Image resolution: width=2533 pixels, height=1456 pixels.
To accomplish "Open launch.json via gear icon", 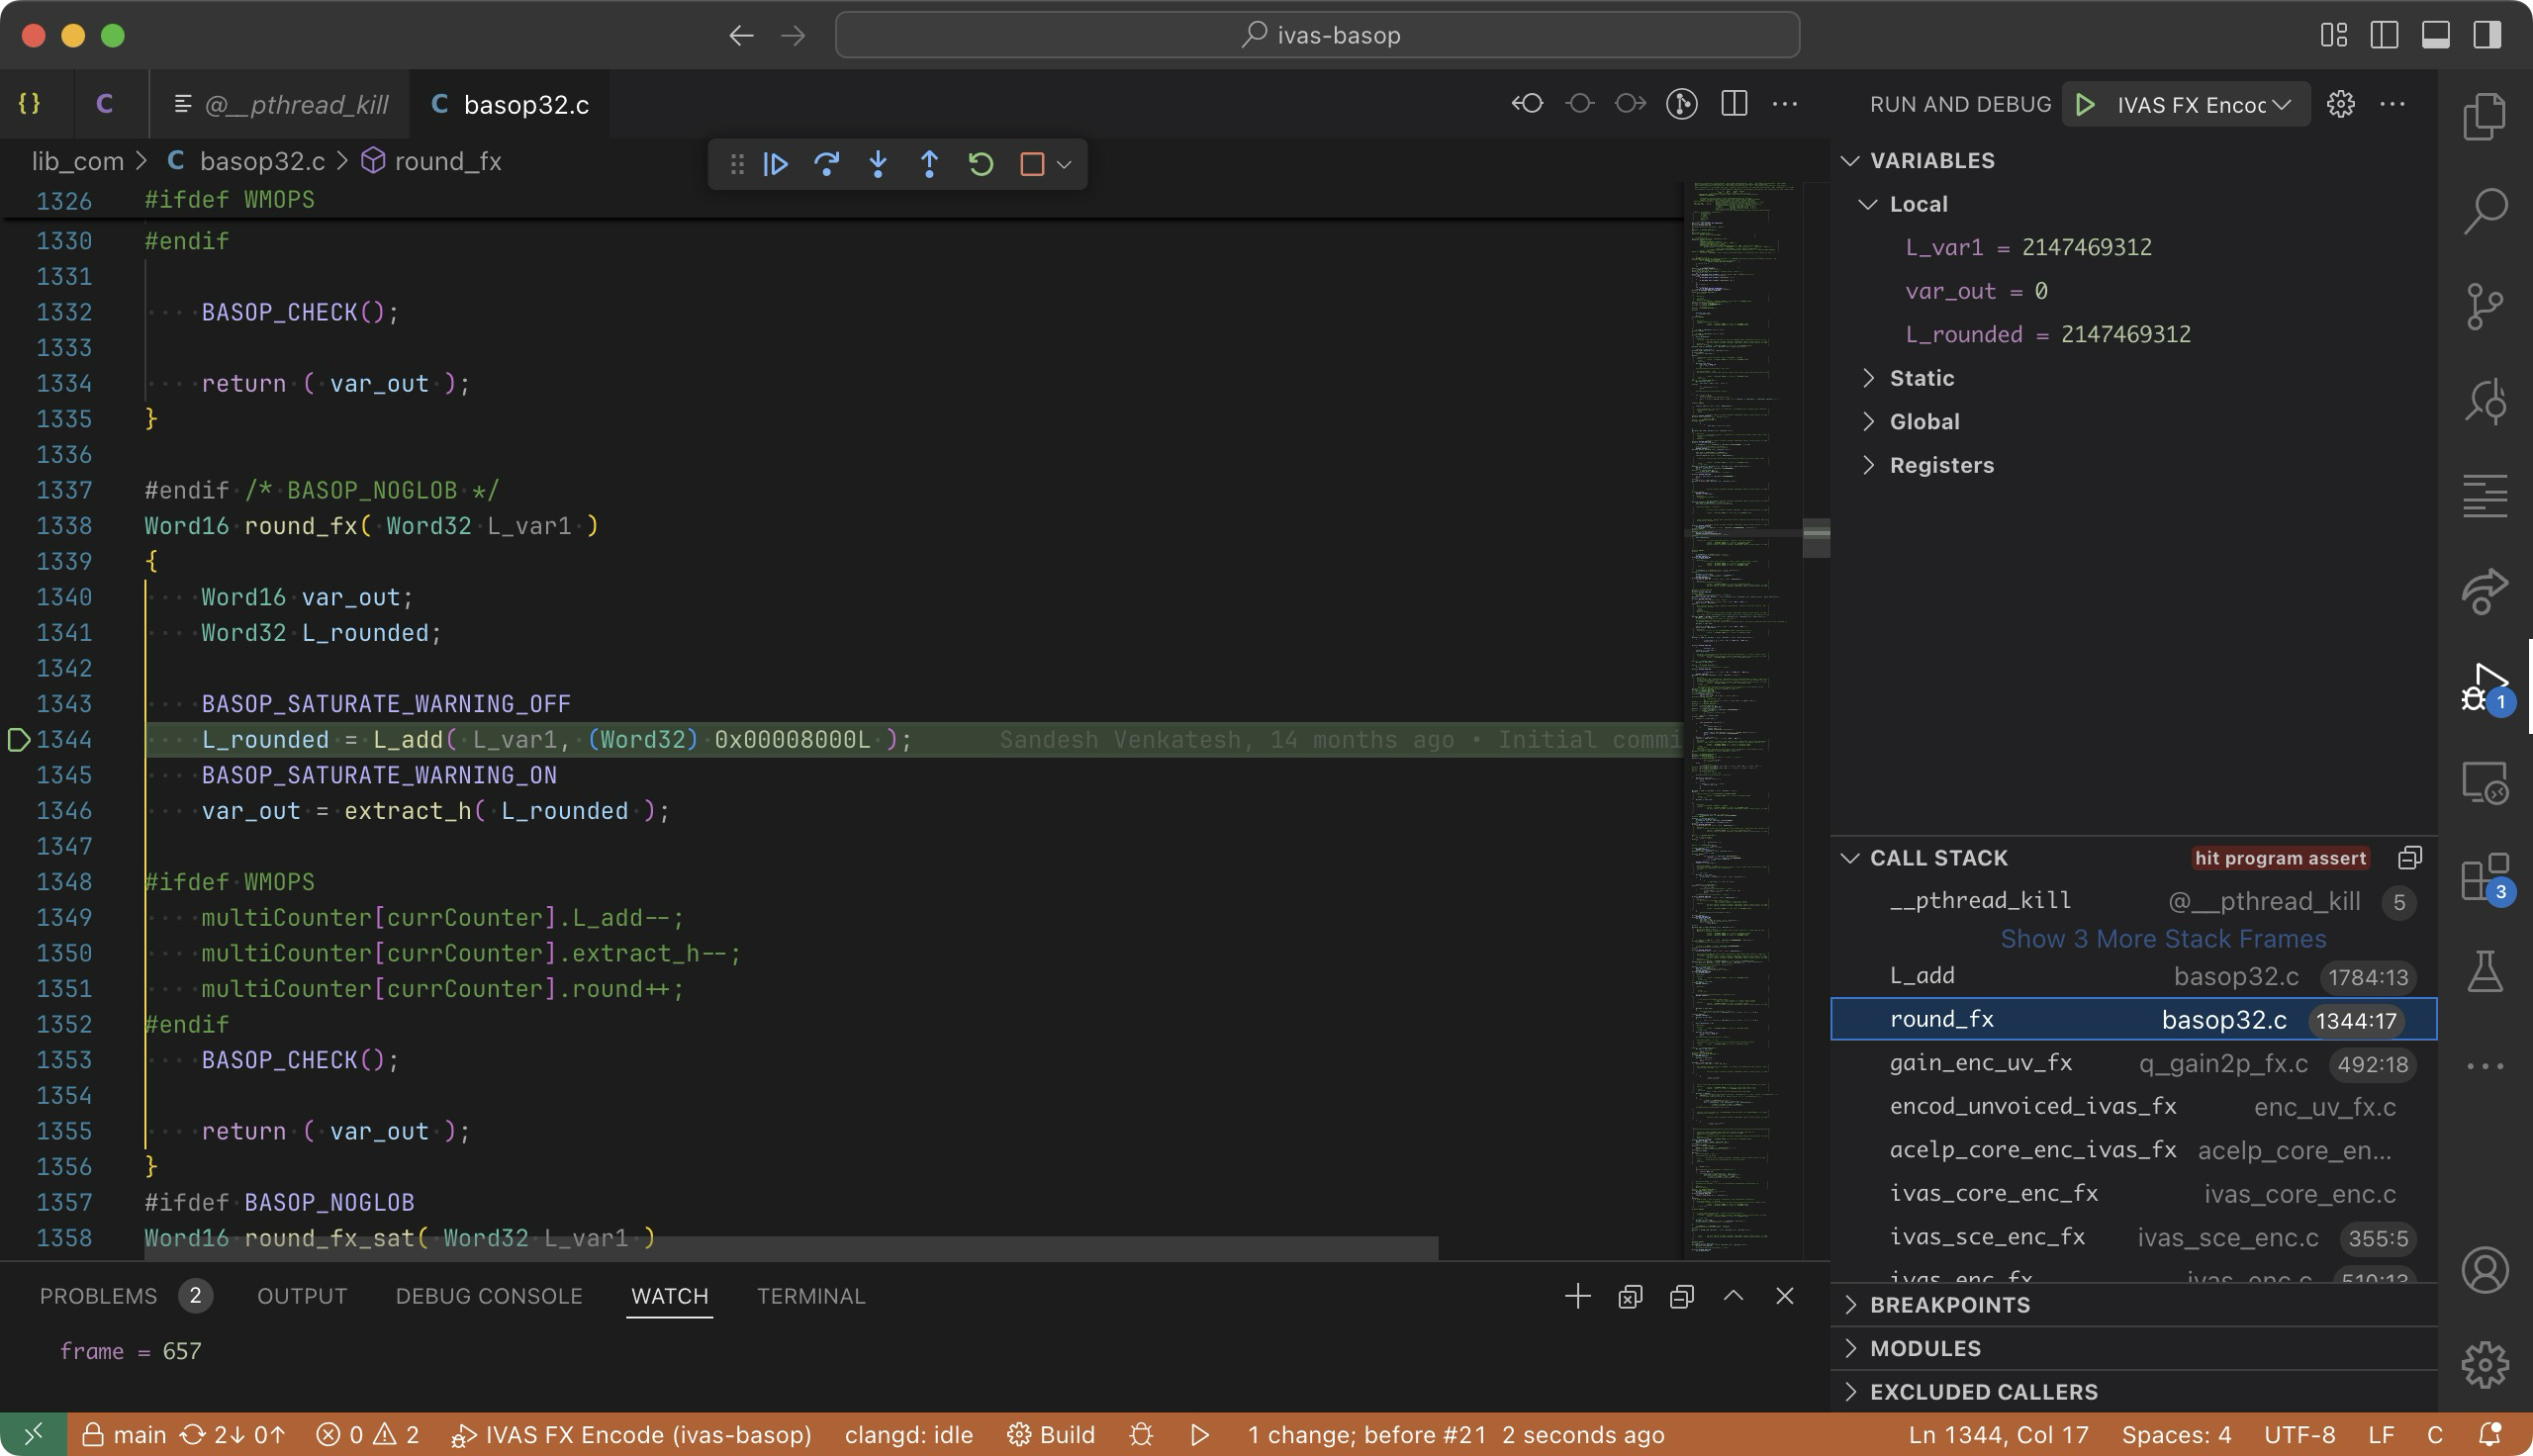I will [x=2340, y=104].
